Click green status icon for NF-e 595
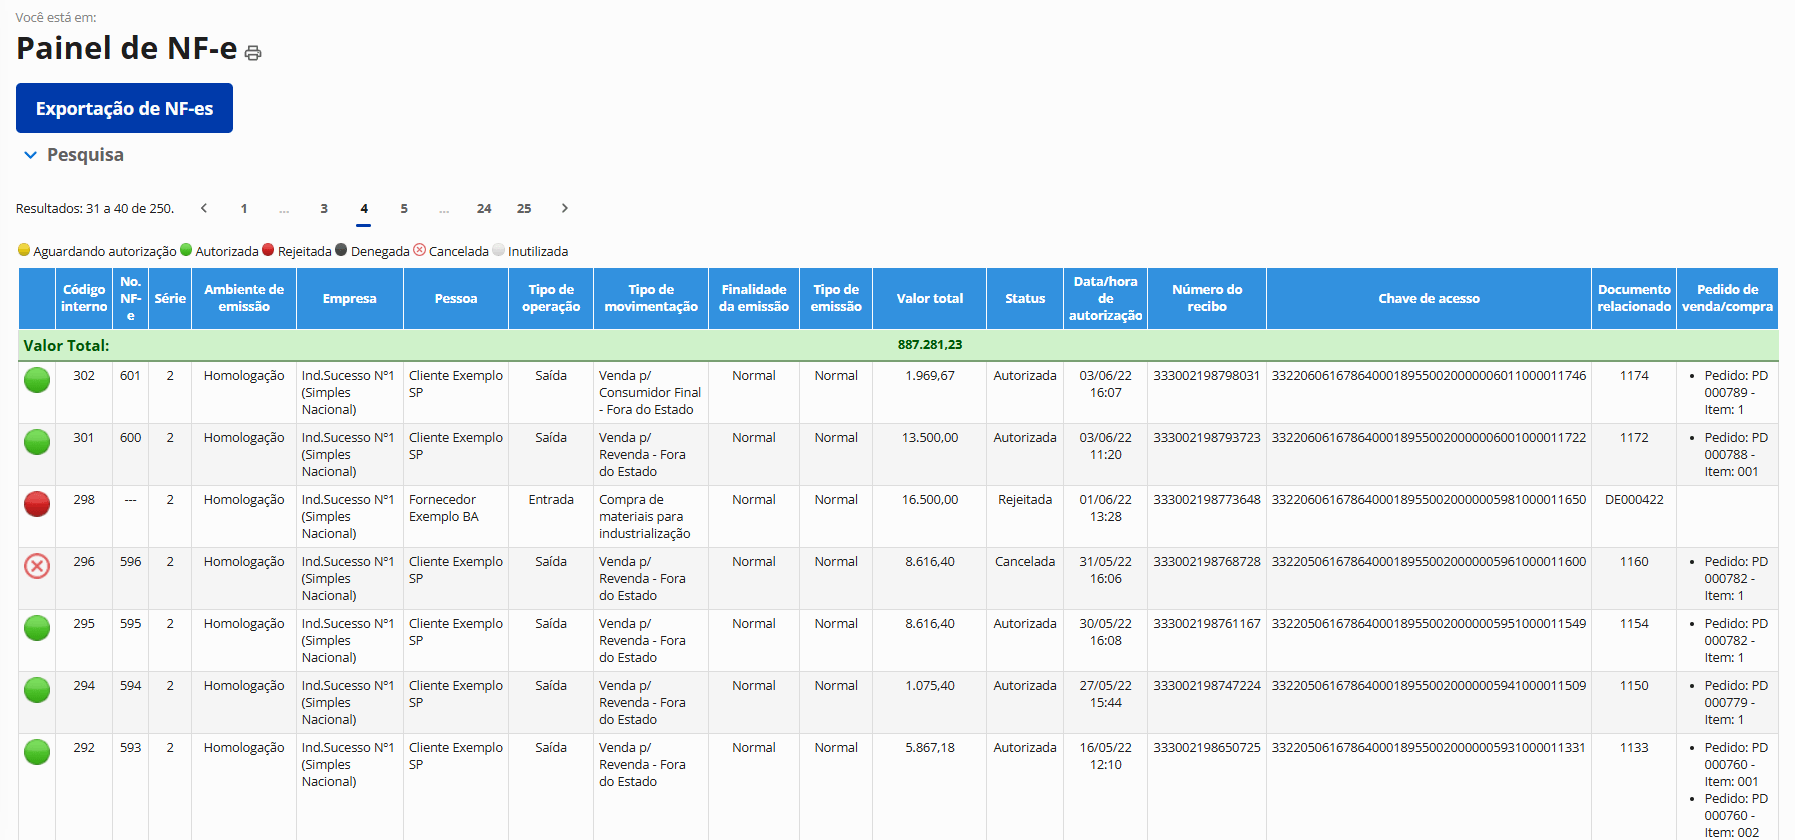Screen dimensions: 1795x840 point(37,628)
